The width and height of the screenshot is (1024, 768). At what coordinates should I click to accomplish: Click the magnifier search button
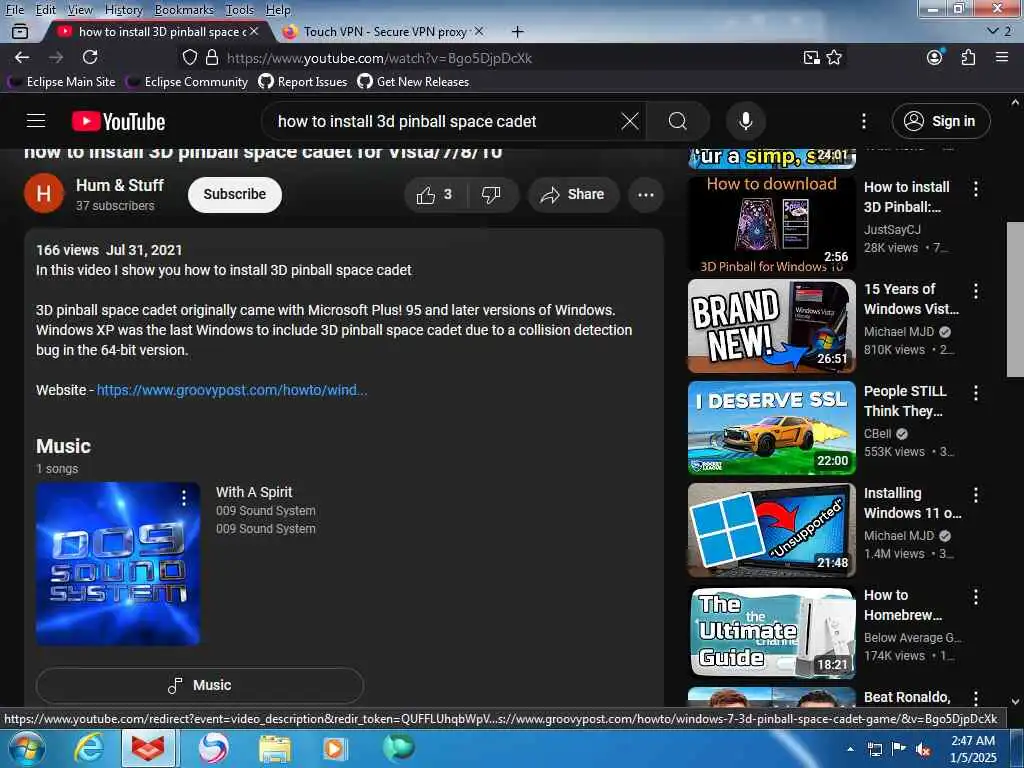pyautogui.click(x=677, y=121)
